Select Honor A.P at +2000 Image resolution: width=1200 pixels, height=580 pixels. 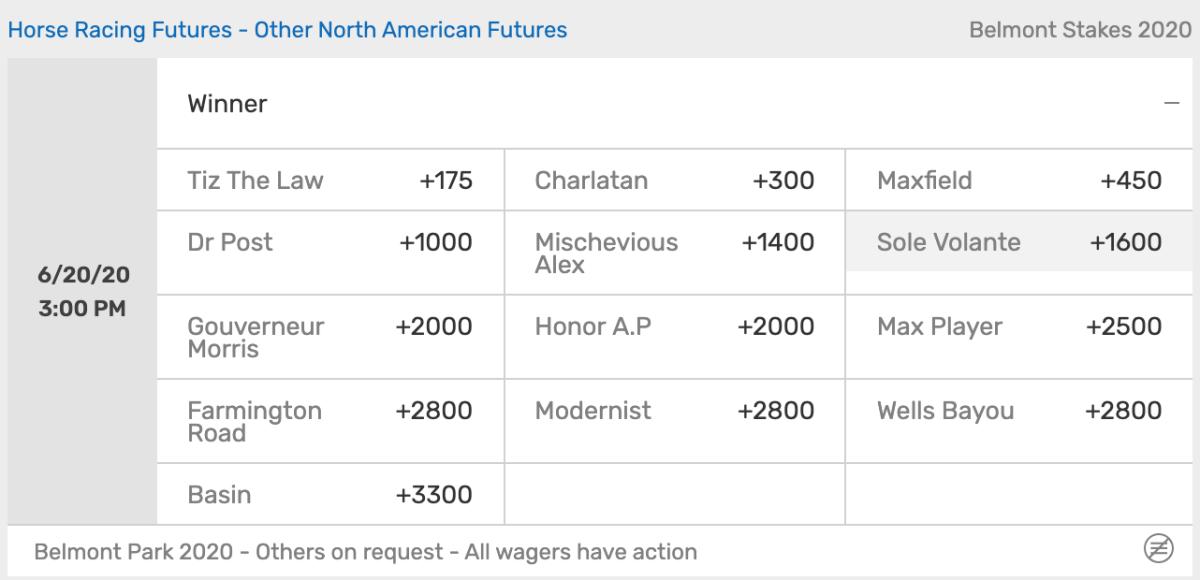[674, 327]
